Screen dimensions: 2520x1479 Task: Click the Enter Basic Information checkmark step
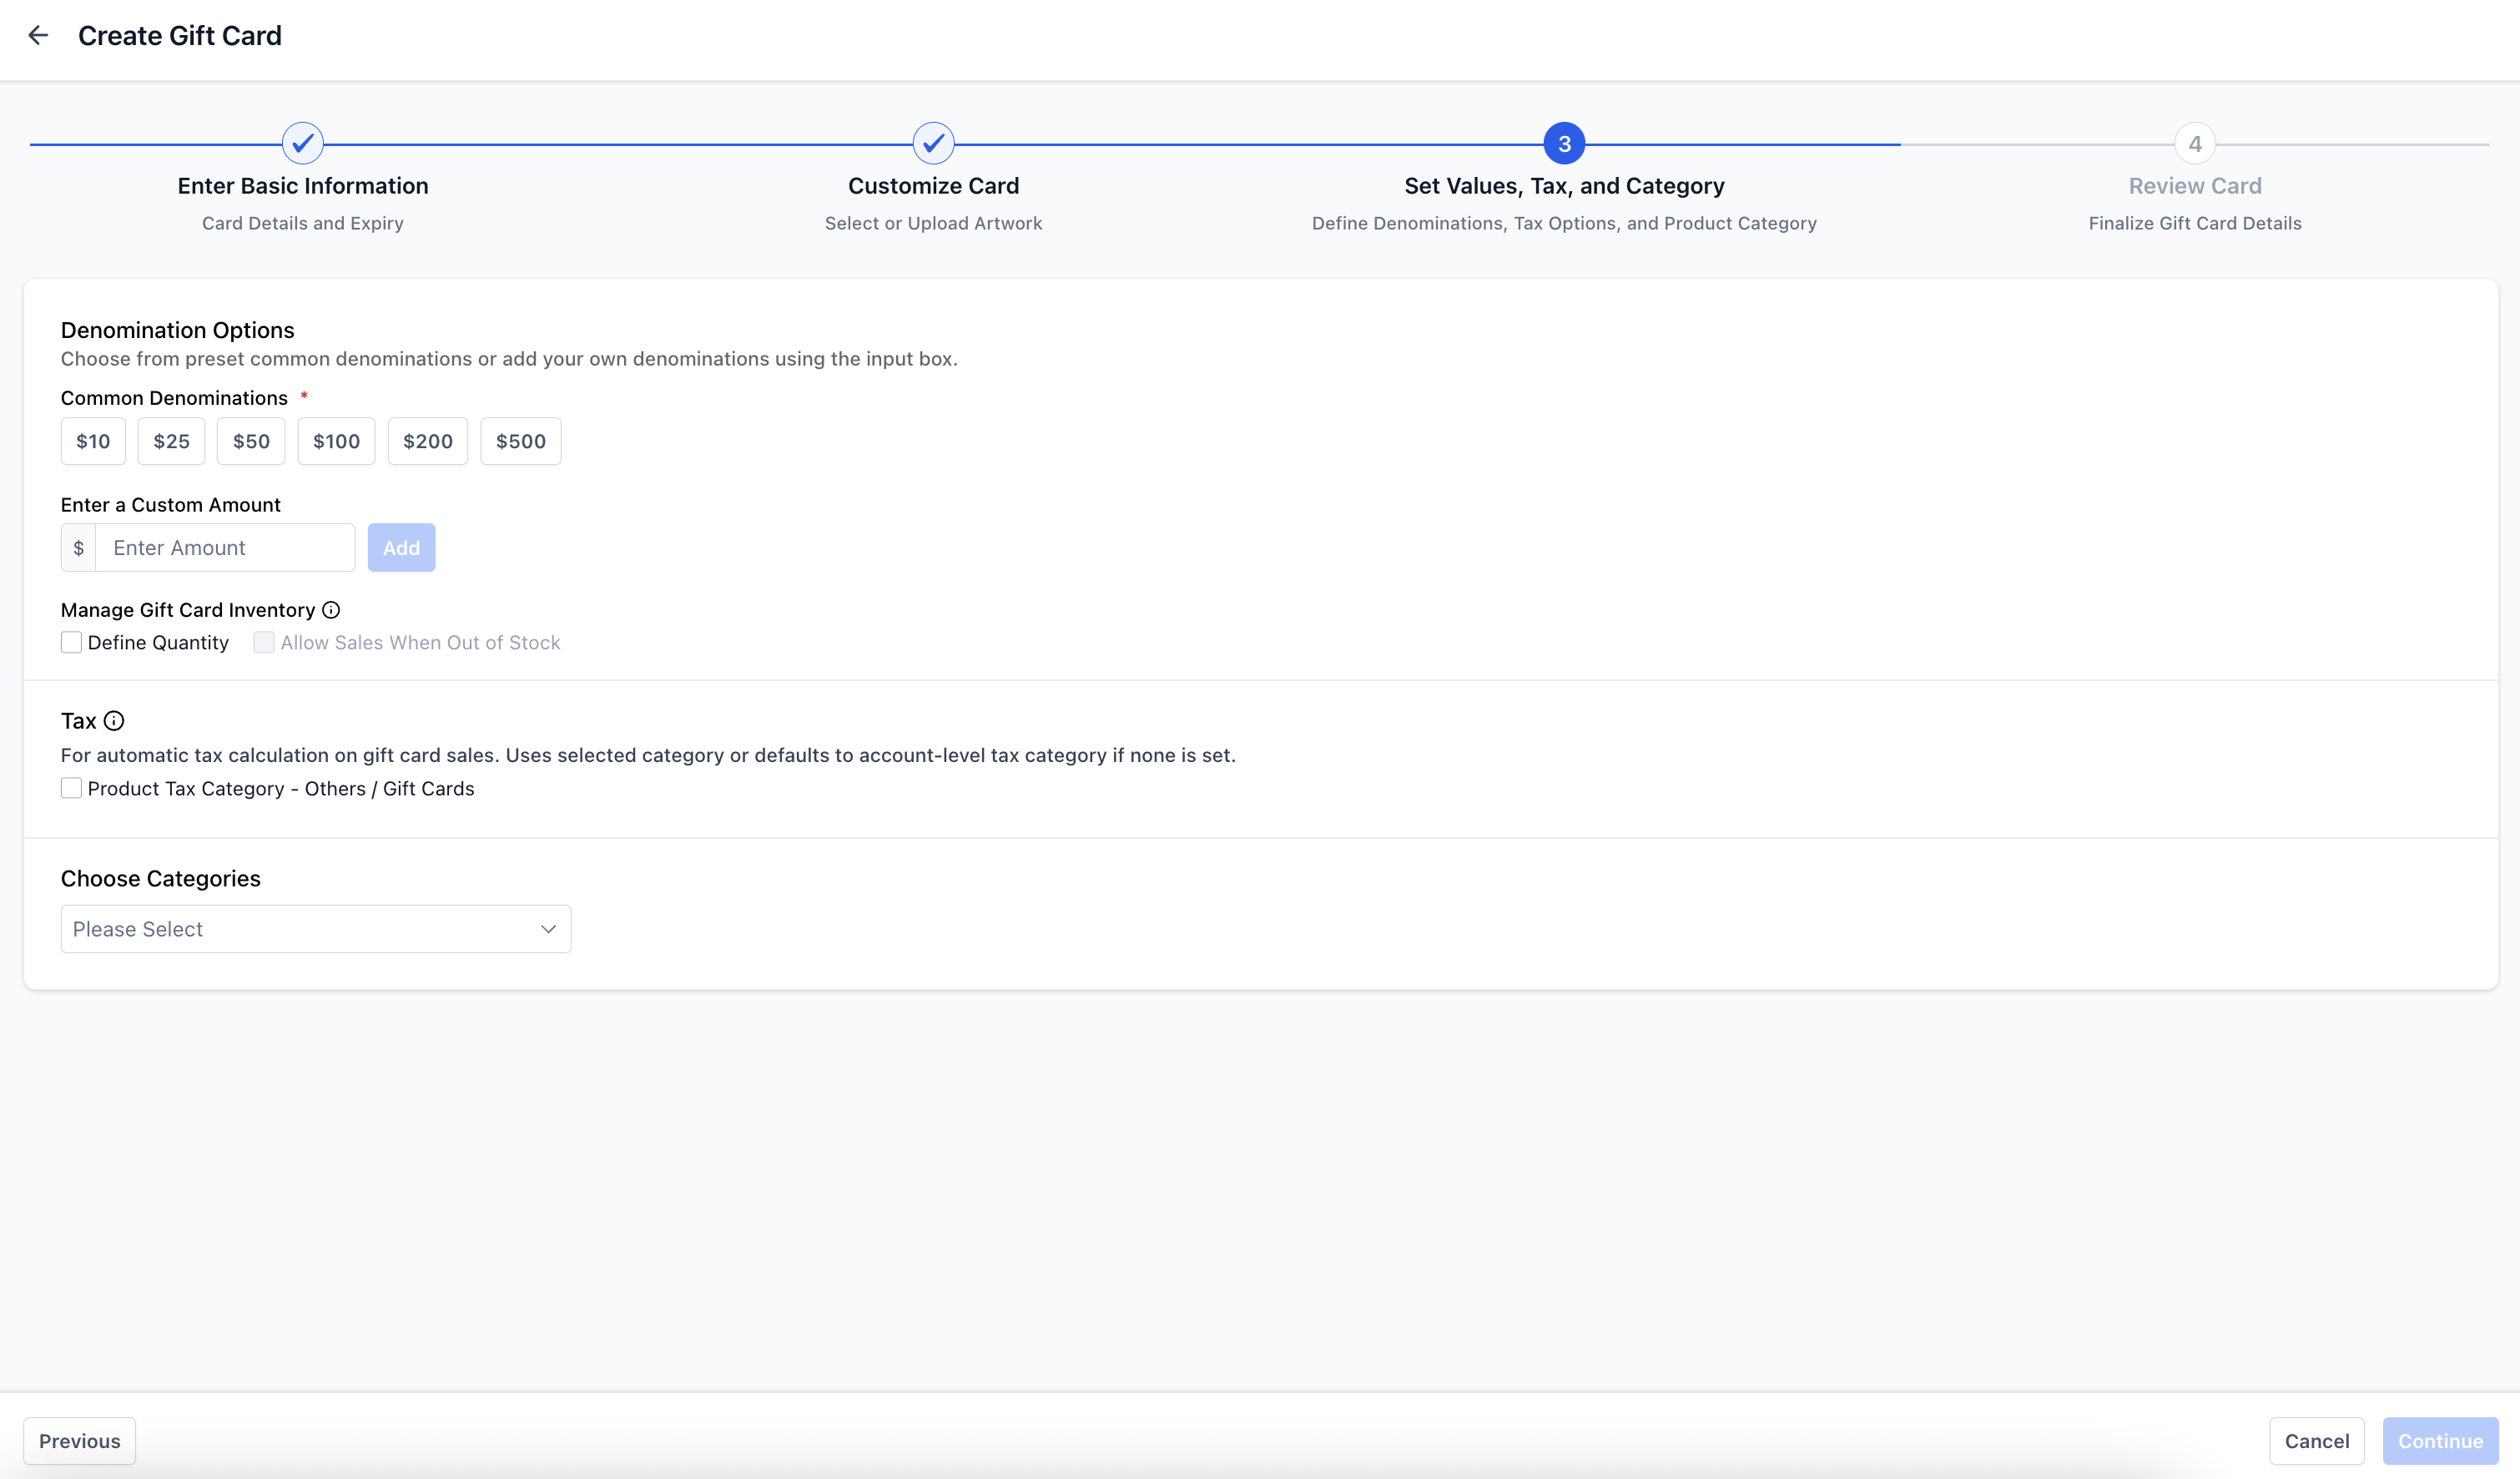[302, 144]
